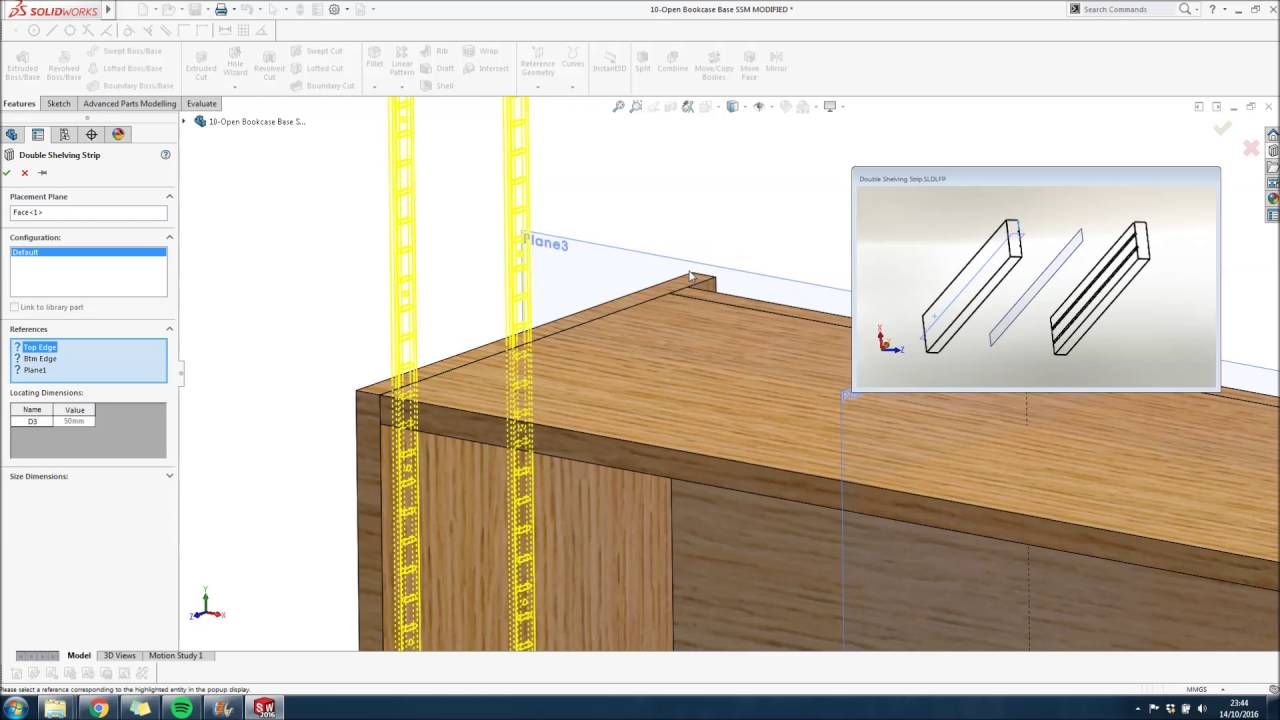
Task: Enable Link to library part checkbox
Action: tap(14, 307)
